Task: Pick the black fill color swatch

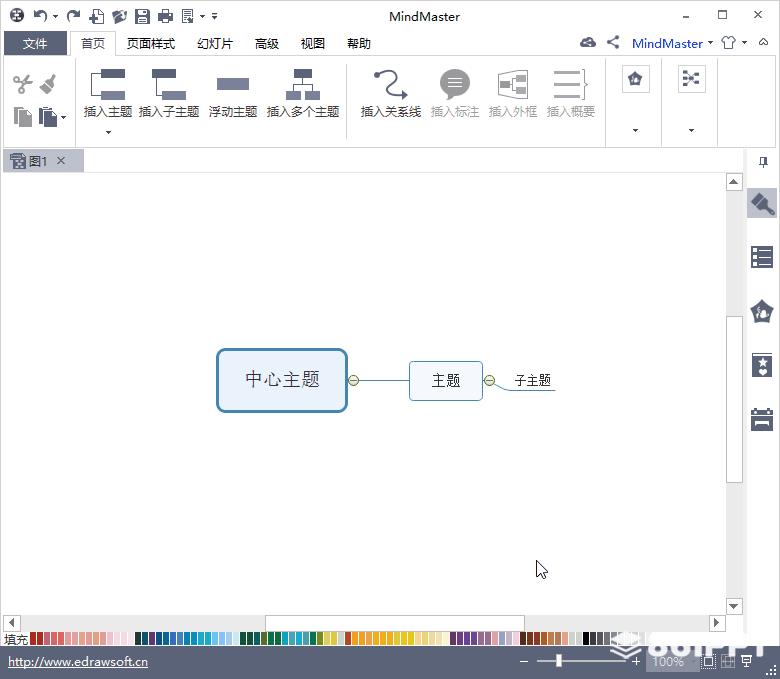Action: click(586, 638)
